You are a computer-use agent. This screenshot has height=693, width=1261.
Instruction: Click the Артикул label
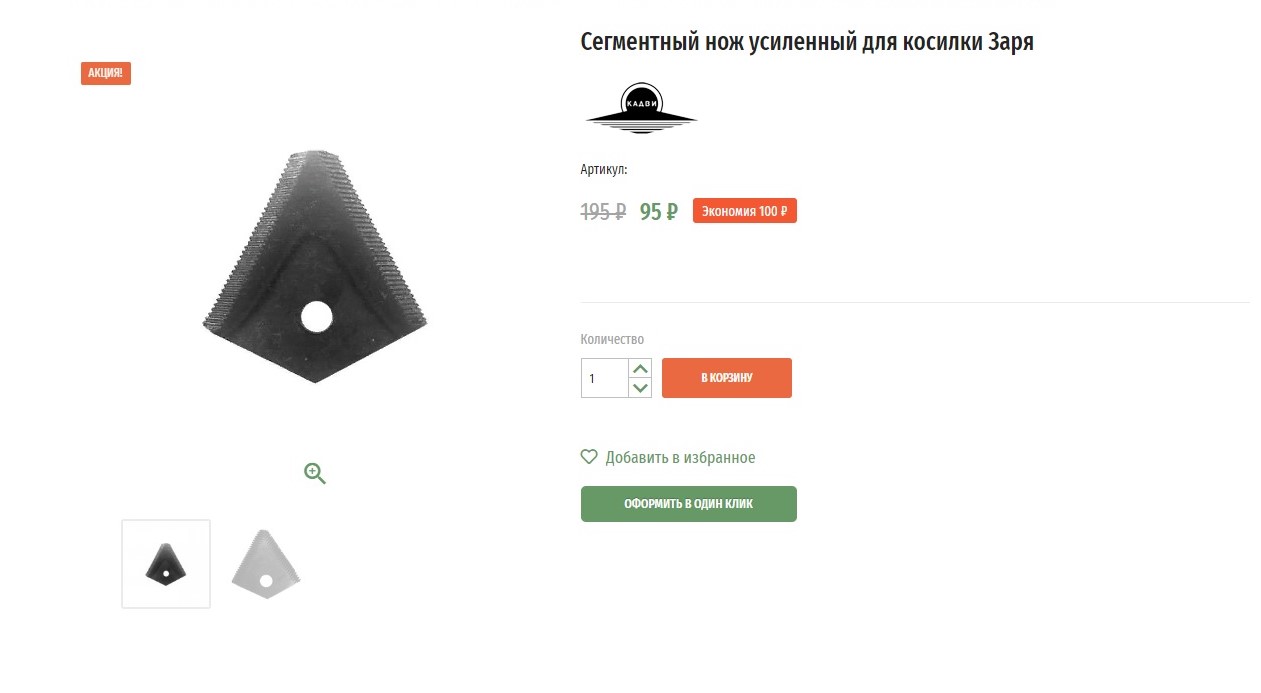(604, 170)
